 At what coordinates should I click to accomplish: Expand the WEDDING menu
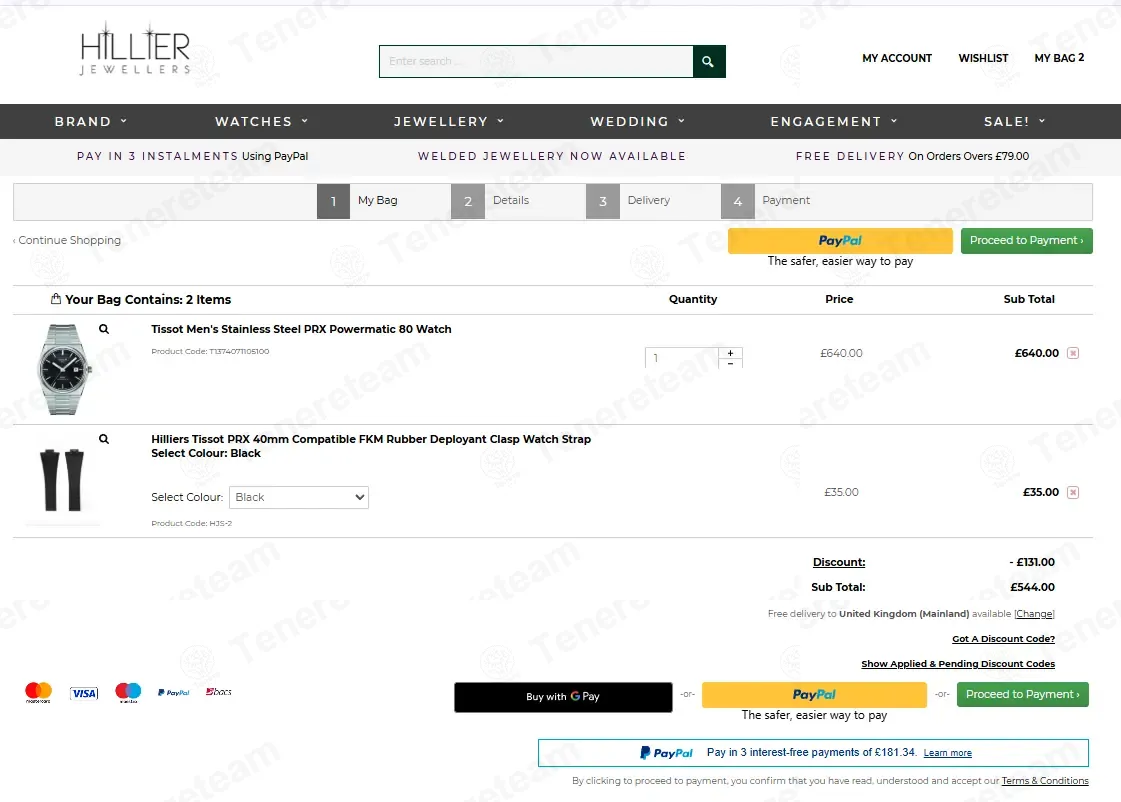[x=638, y=122]
